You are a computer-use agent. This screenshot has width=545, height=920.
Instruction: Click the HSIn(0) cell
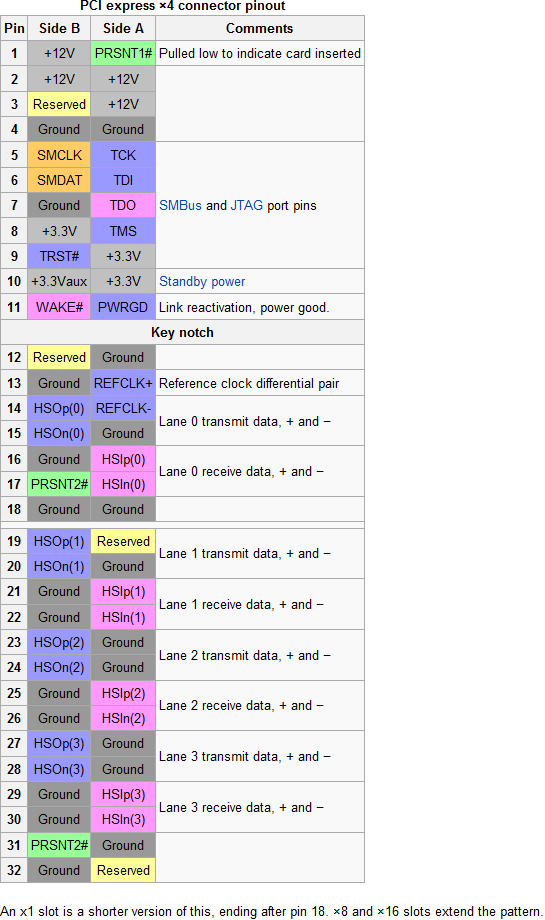tap(123, 485)
